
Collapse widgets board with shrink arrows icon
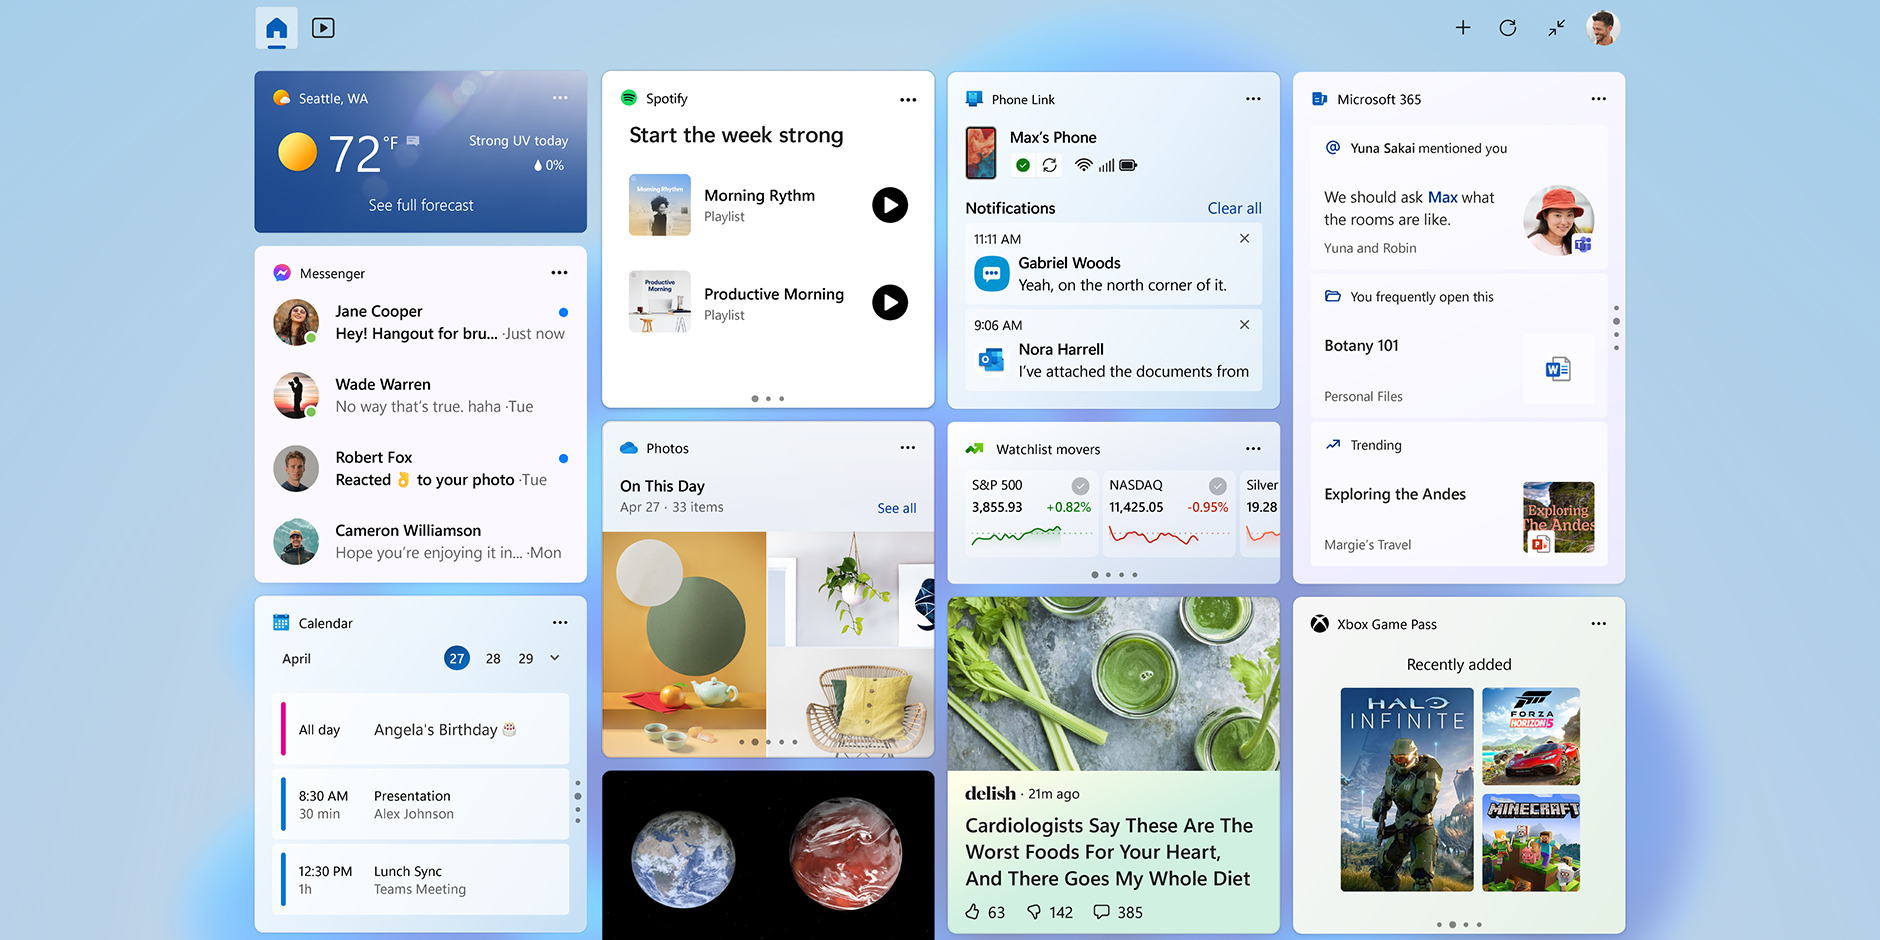tap(1556, 28)
